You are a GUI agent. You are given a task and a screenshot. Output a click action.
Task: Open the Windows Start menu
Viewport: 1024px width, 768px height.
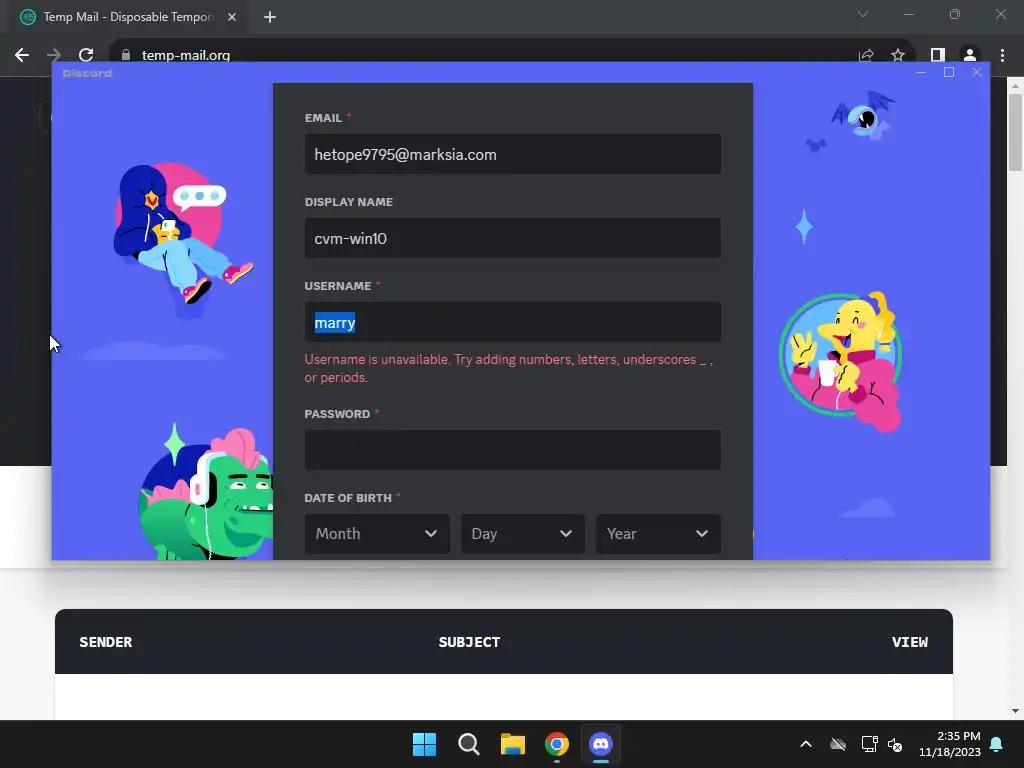pos(424,744)
